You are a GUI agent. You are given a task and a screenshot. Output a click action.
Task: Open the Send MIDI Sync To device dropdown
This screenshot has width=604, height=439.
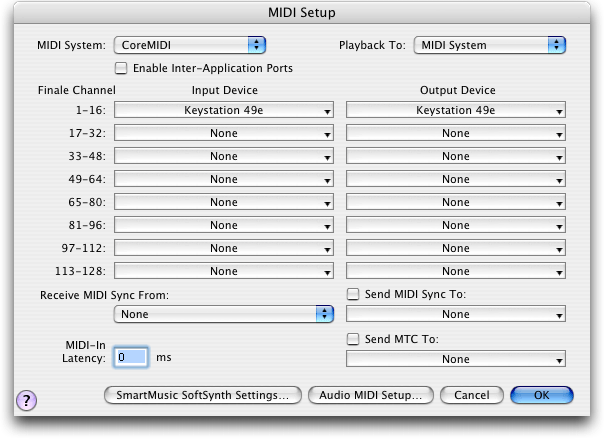tap(456, 314)
